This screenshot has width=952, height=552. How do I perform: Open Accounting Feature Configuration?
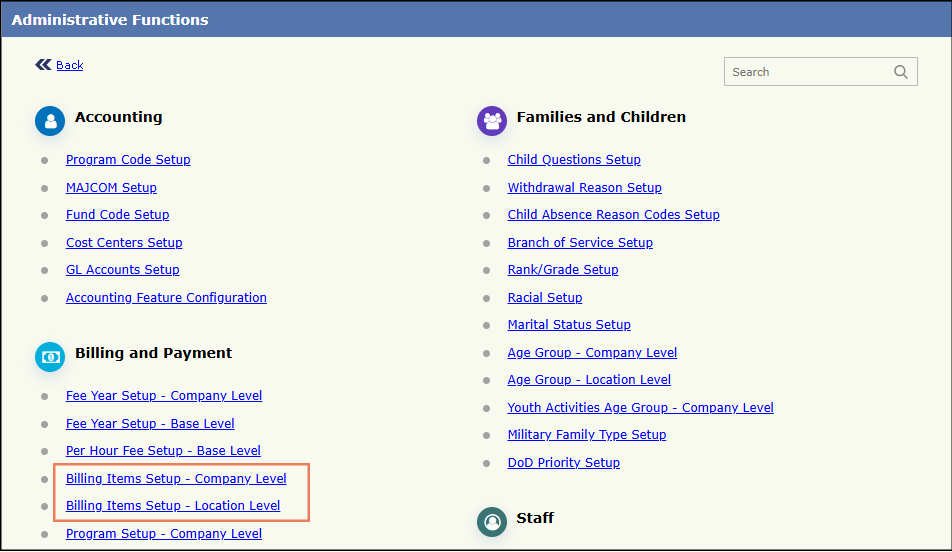[x=166, y=298]
